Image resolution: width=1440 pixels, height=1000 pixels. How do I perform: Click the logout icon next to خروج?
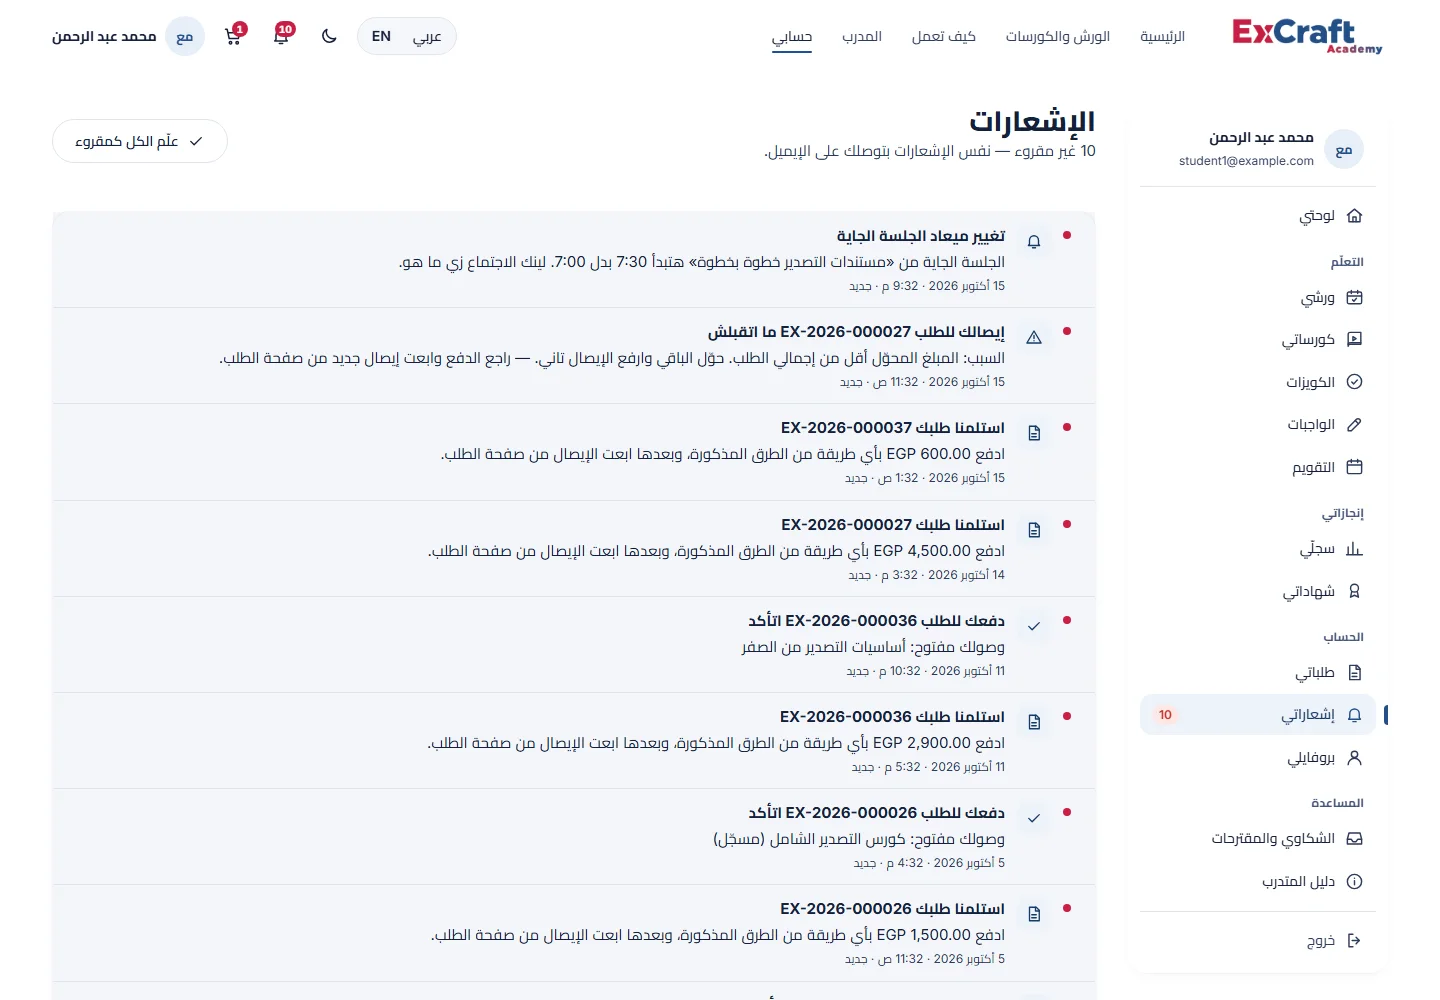[1355, 940]
